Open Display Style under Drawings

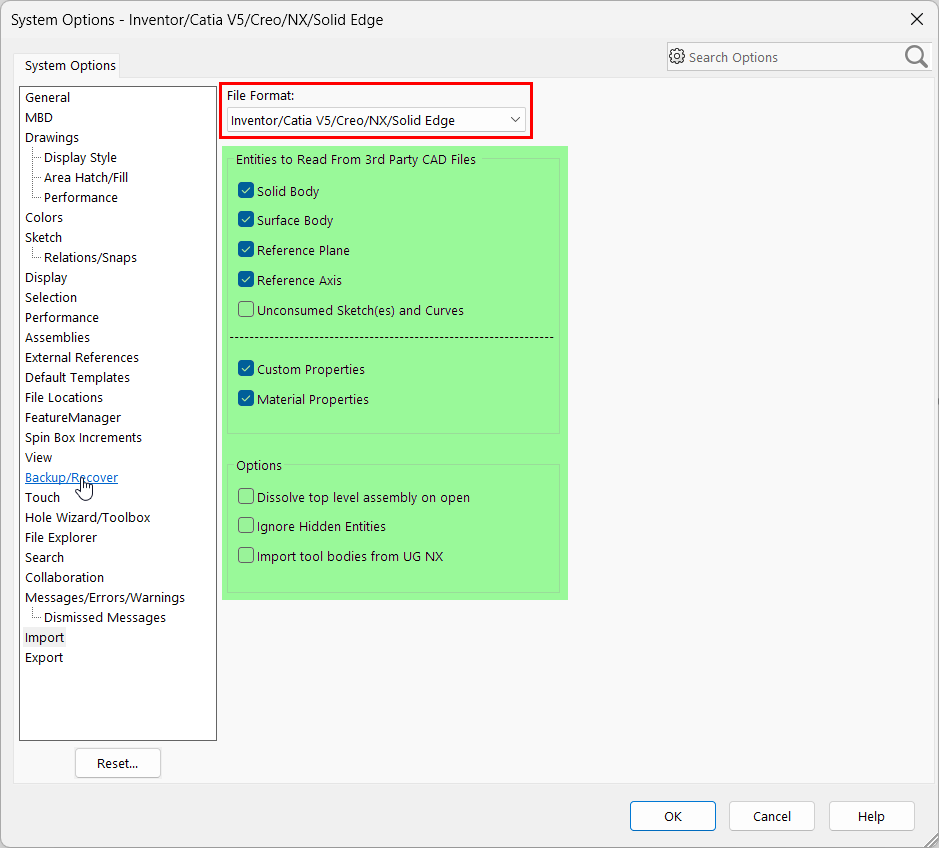tap(80, 158)
